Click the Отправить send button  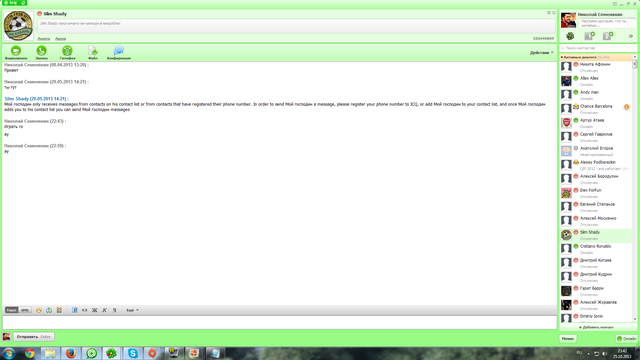[x=34, y=337]
